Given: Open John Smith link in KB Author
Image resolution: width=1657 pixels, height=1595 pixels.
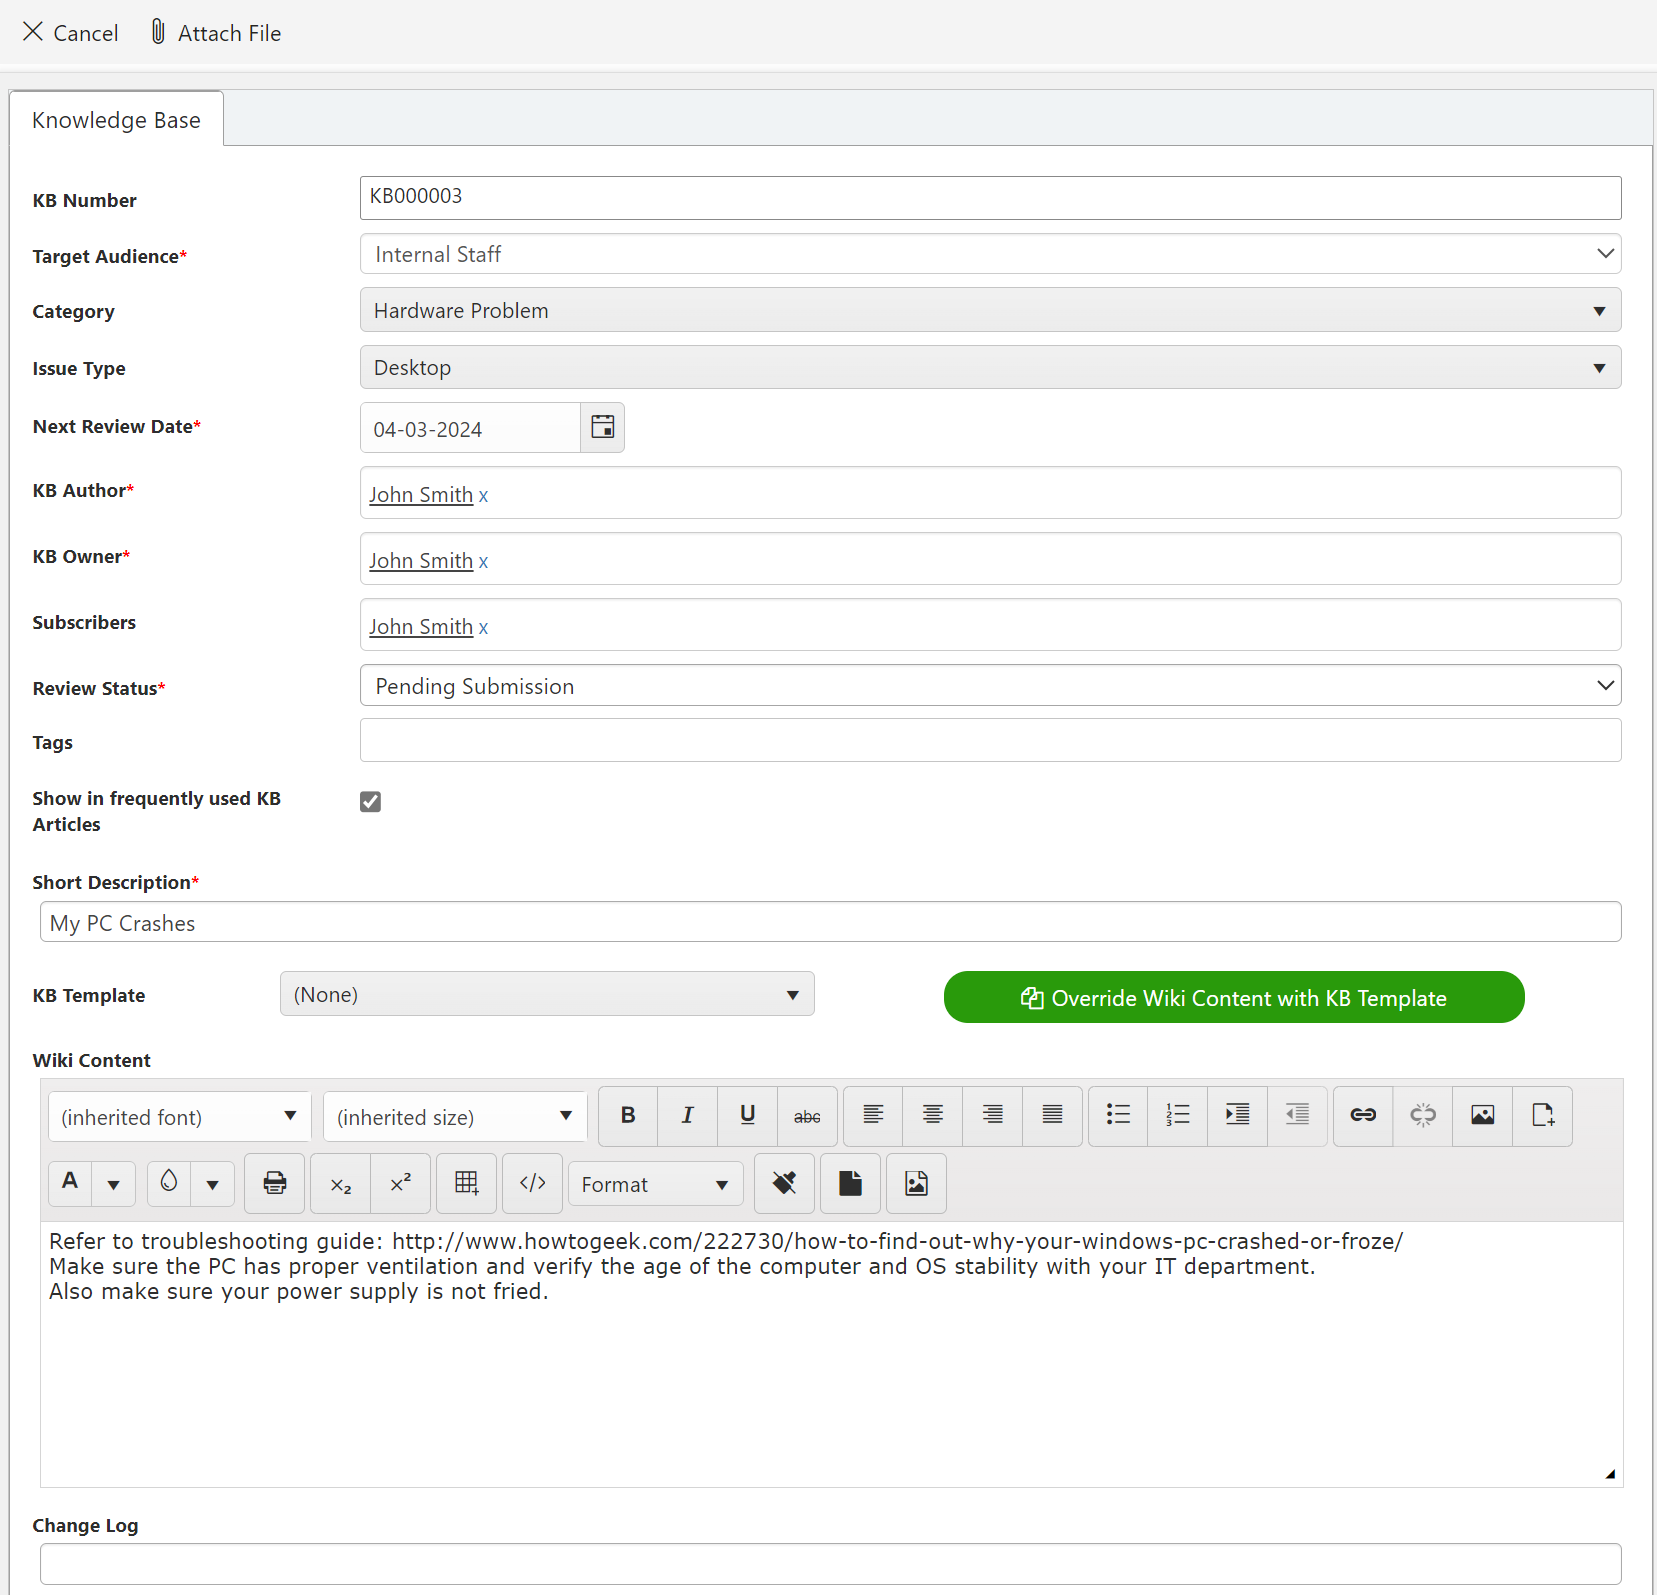Looking at the screenshot, I should pyautogui.click(x=421, y=495).
